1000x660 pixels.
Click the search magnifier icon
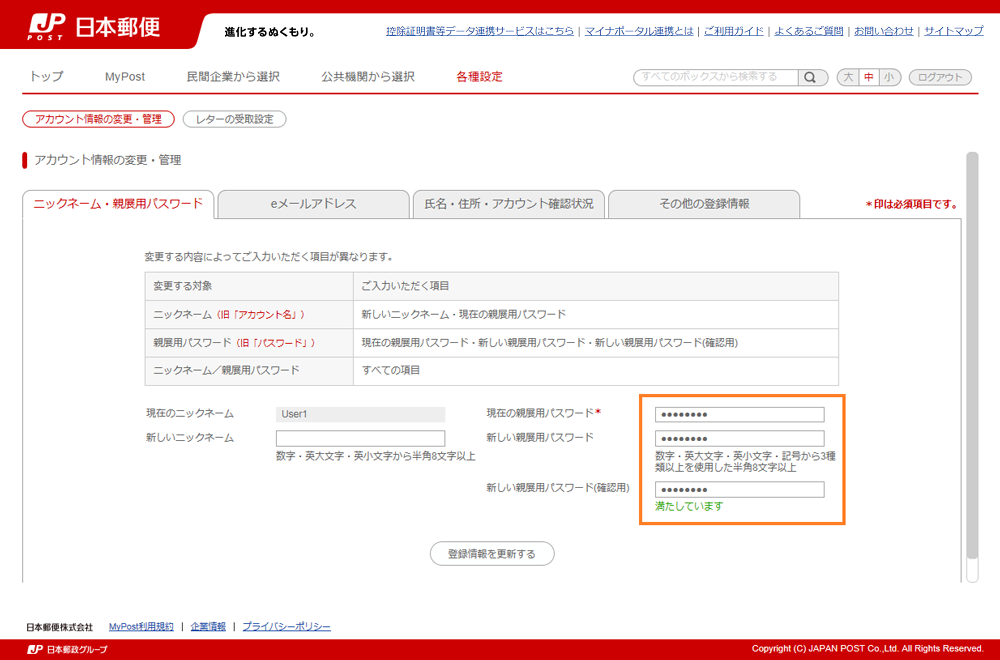pyautogui.click(x=810, y=77)
